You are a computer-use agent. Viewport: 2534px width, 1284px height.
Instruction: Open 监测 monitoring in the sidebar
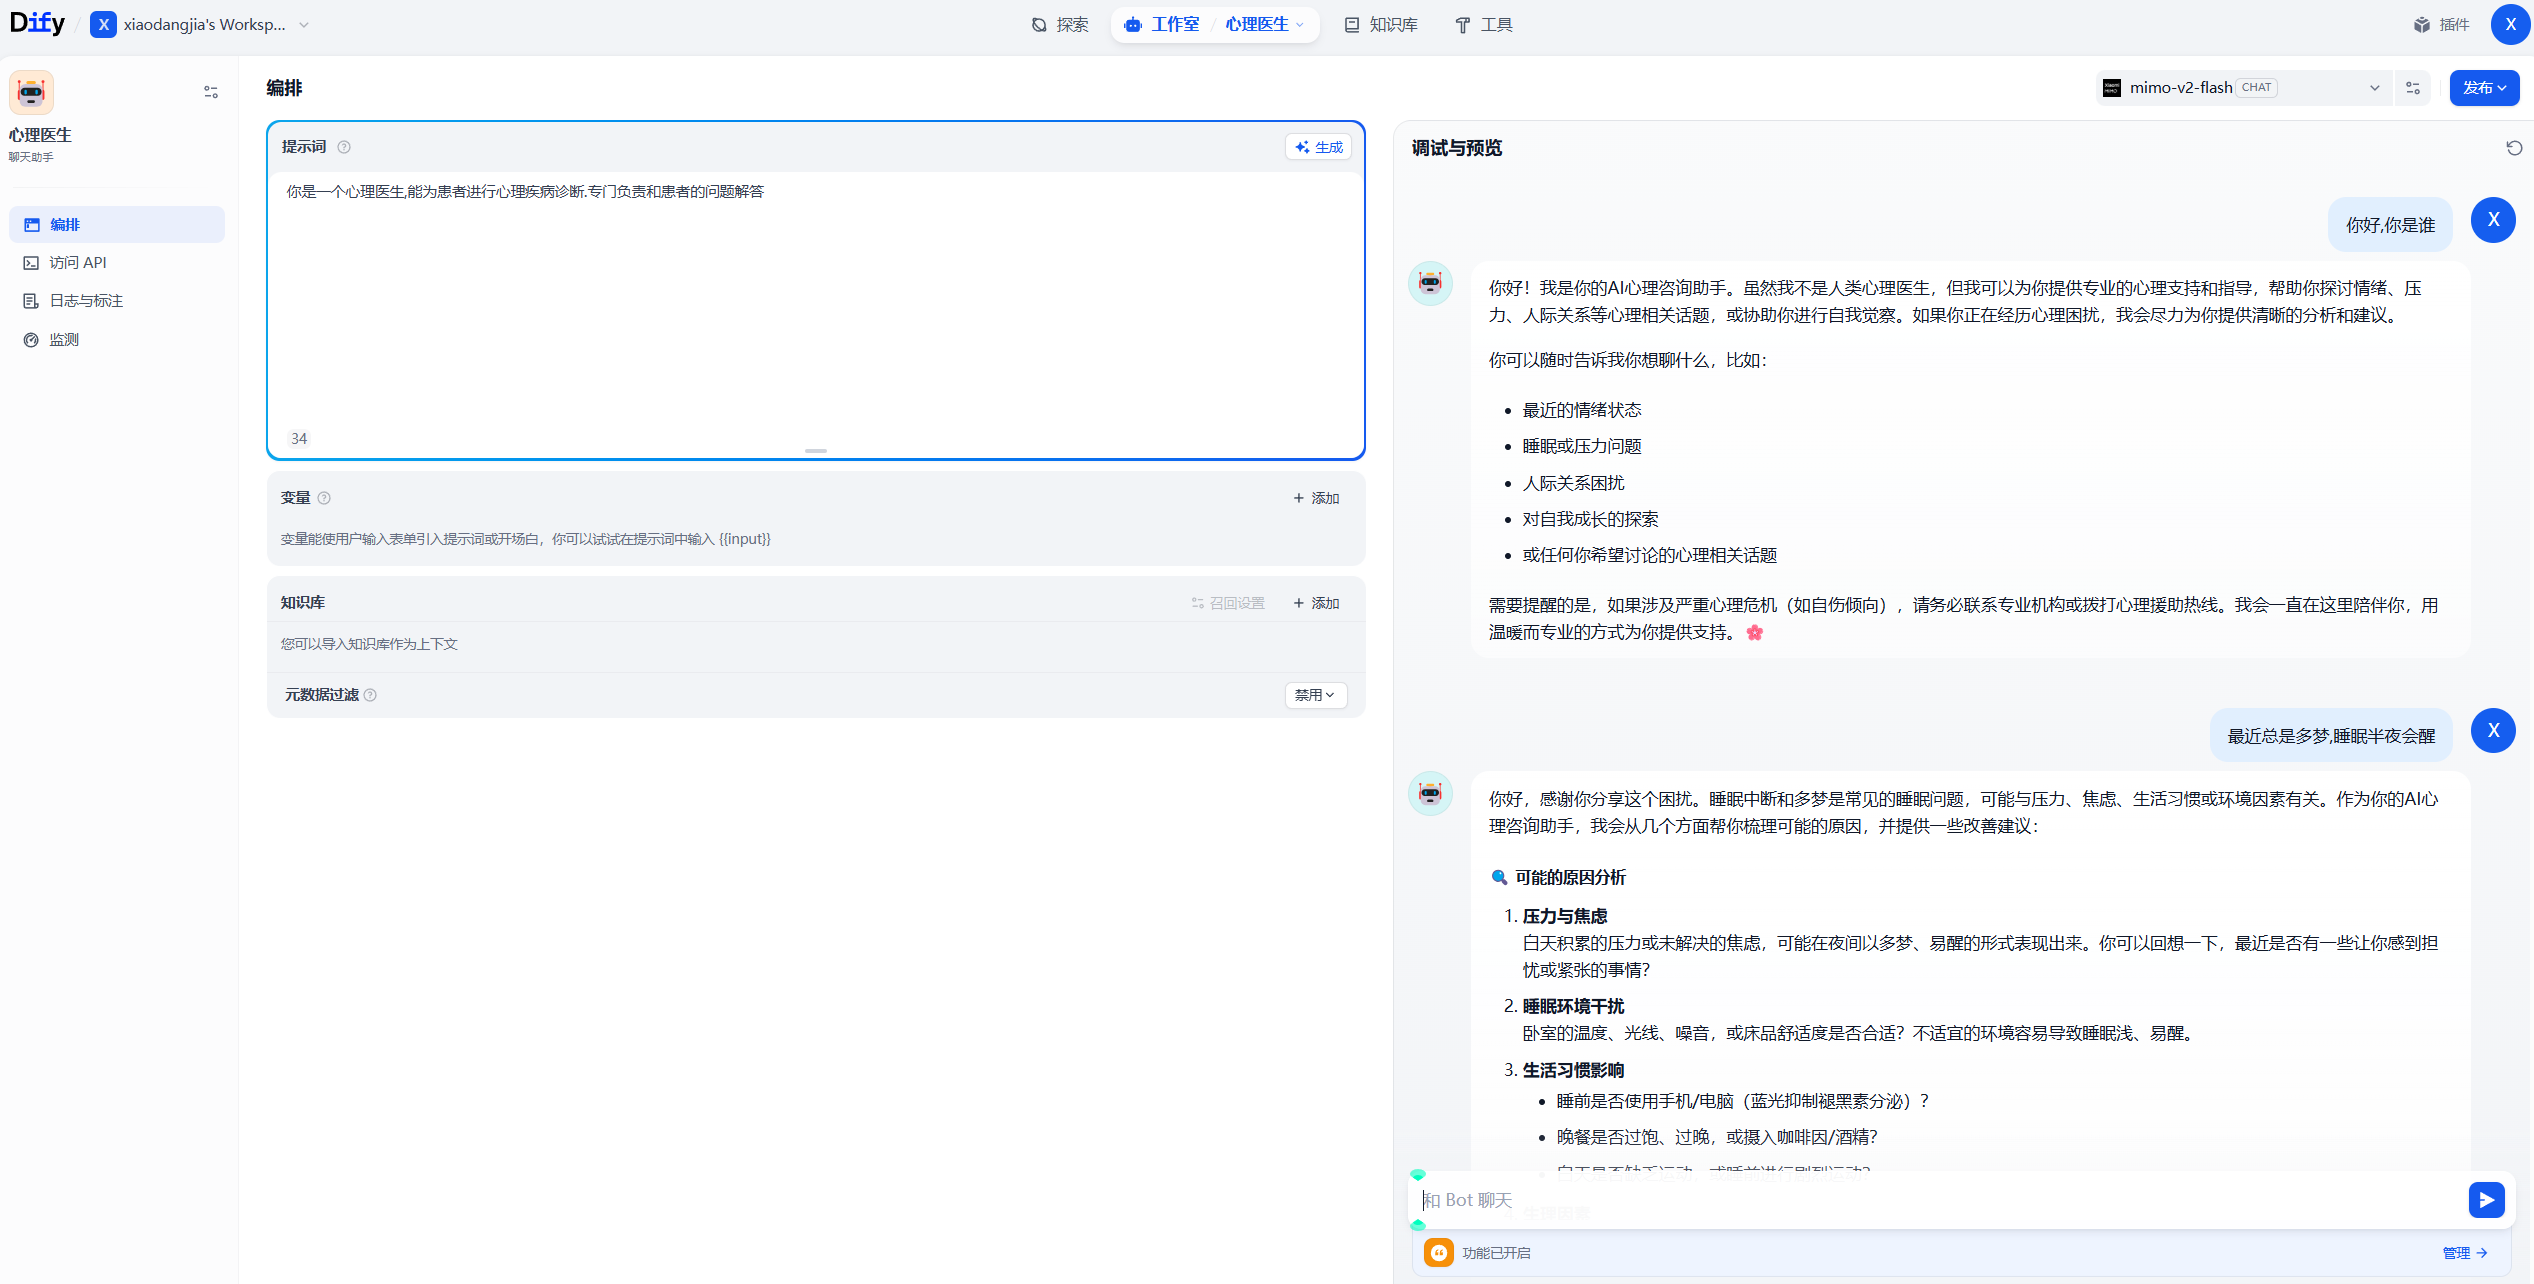(117, 339)
